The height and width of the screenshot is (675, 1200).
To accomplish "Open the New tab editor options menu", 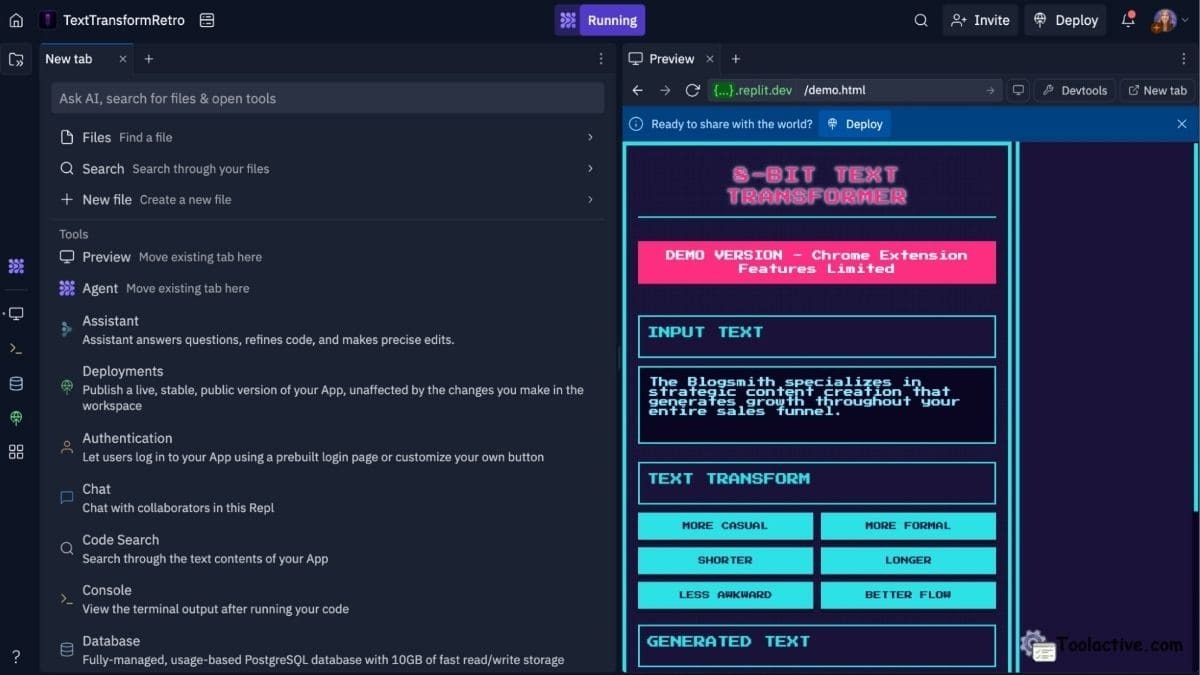I will coord(600,59).
